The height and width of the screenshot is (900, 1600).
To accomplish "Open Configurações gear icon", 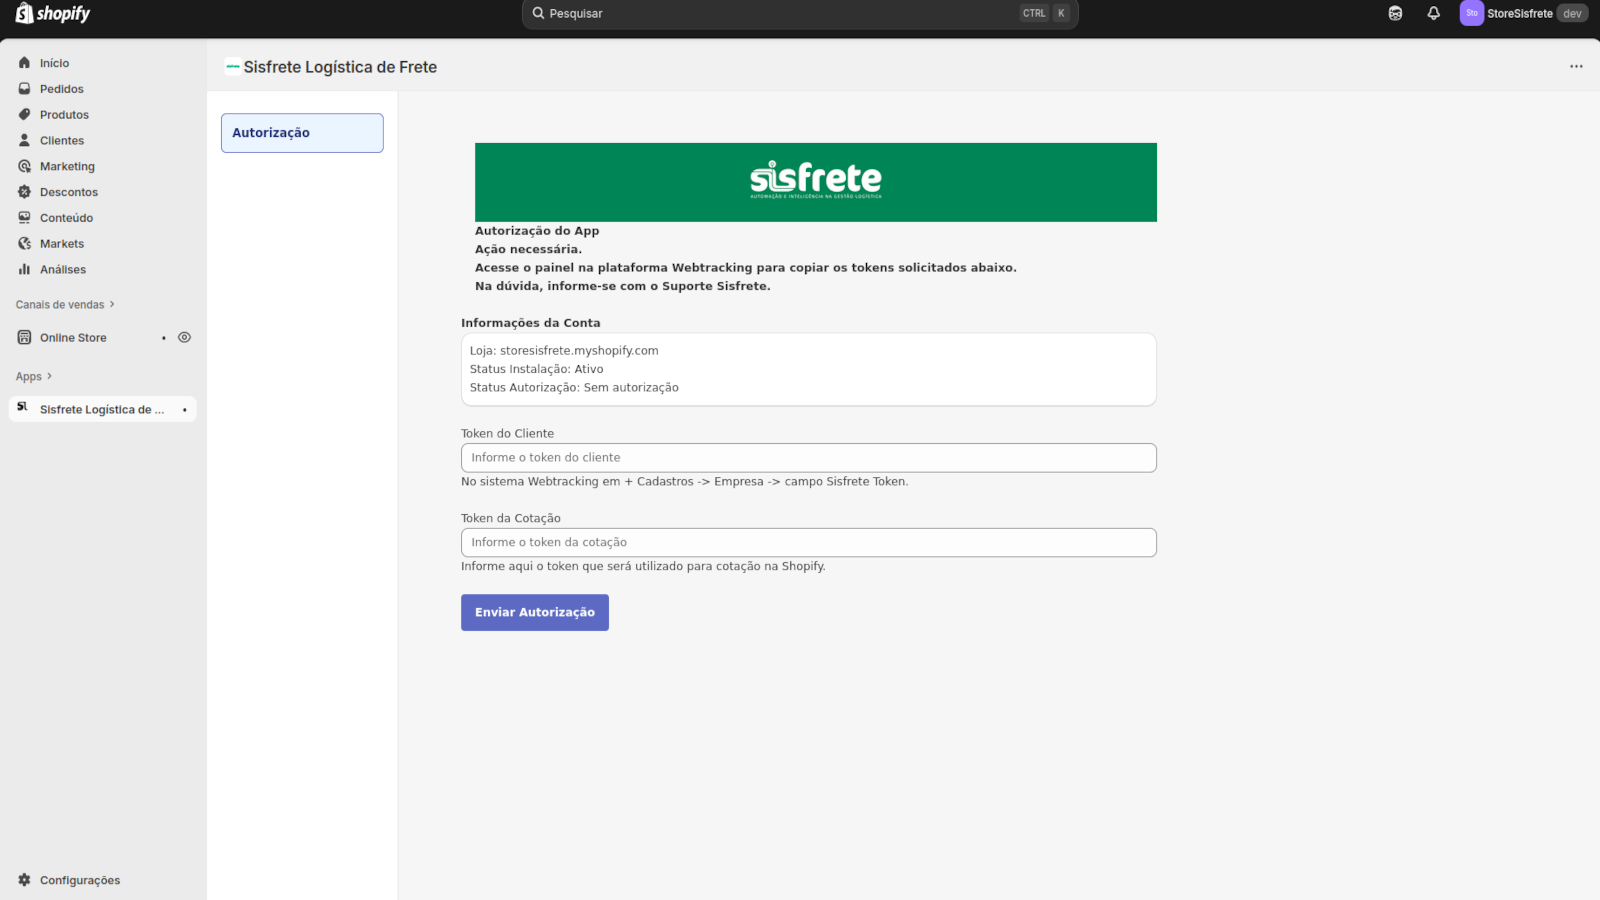I will (x=24, y=880).
